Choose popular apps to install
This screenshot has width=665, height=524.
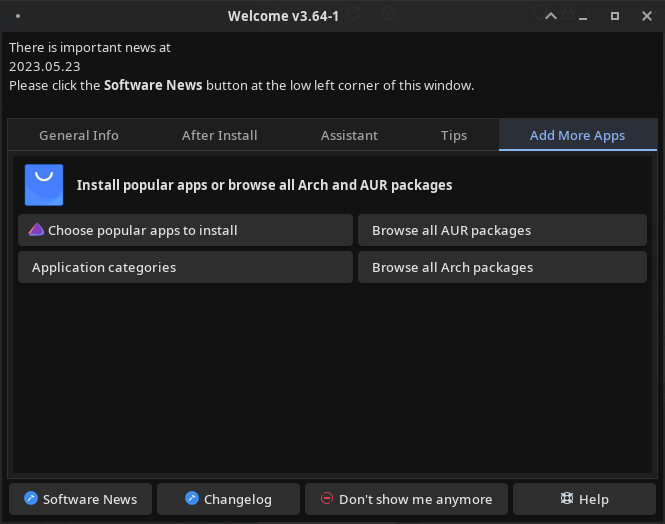(x=185, y=230)
